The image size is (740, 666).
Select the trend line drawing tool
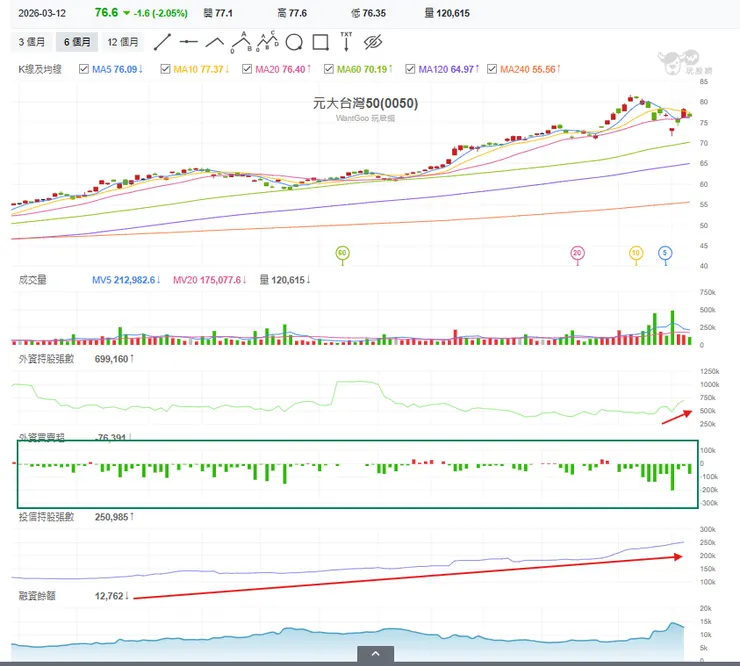162,42
